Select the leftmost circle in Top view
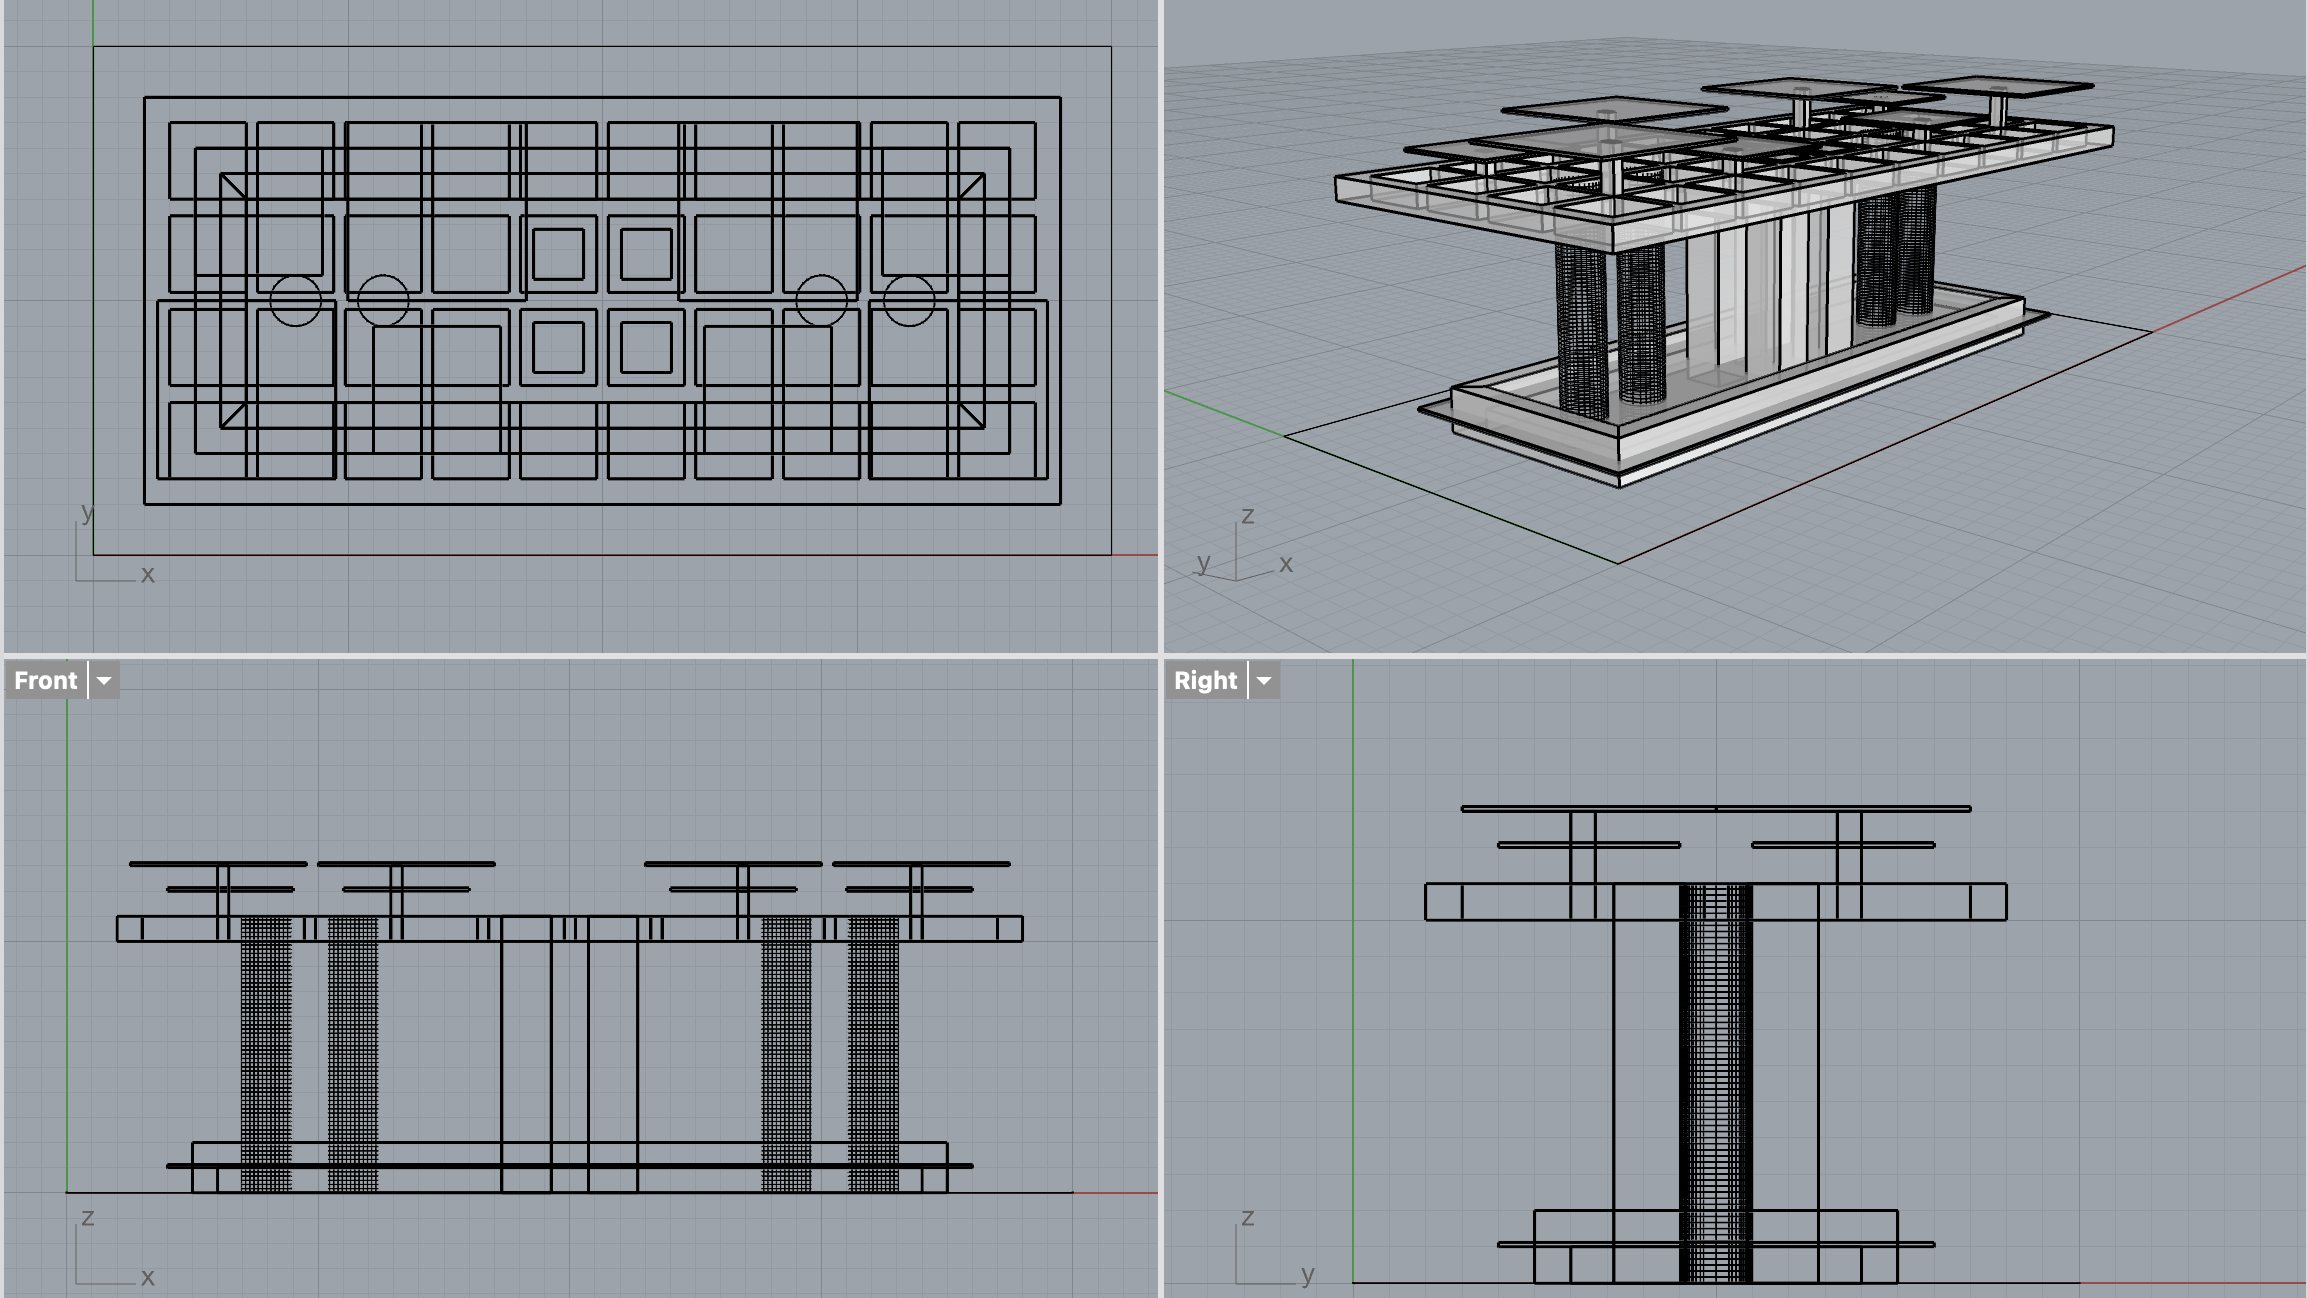This screenshot has width=2308, height=1298. pyautogui.click(x=295, y=300)
